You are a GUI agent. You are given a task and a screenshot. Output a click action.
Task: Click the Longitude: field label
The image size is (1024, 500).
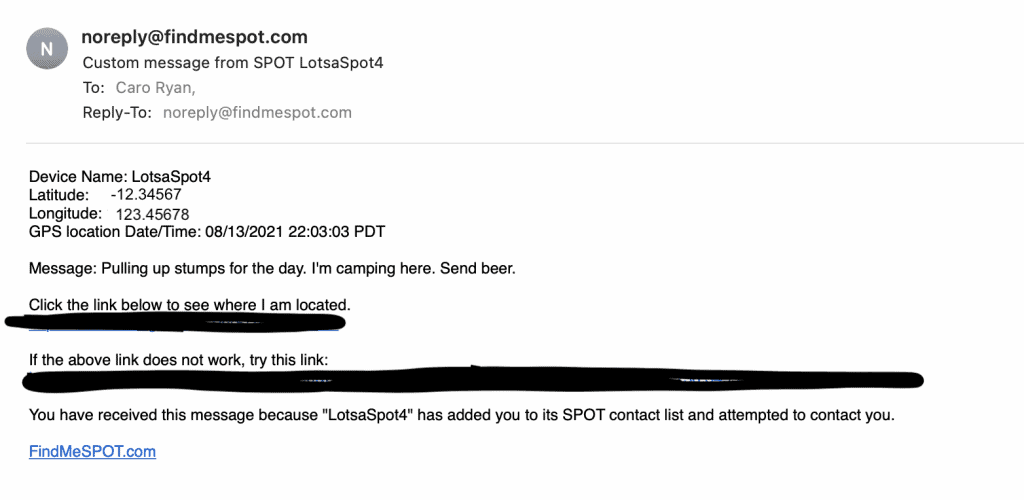pos(65,213)
